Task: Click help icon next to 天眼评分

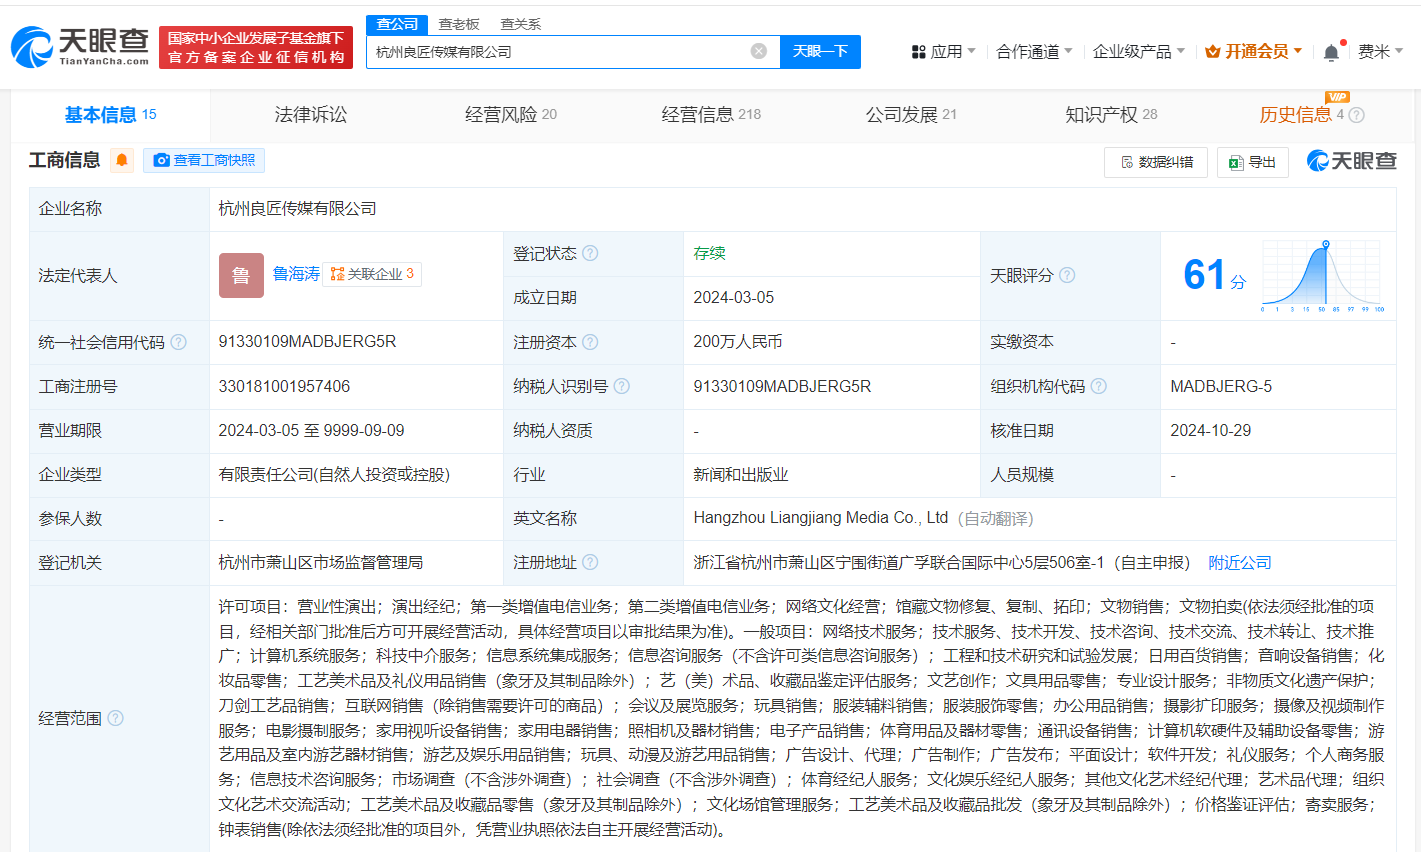Action: (1067, 275)
